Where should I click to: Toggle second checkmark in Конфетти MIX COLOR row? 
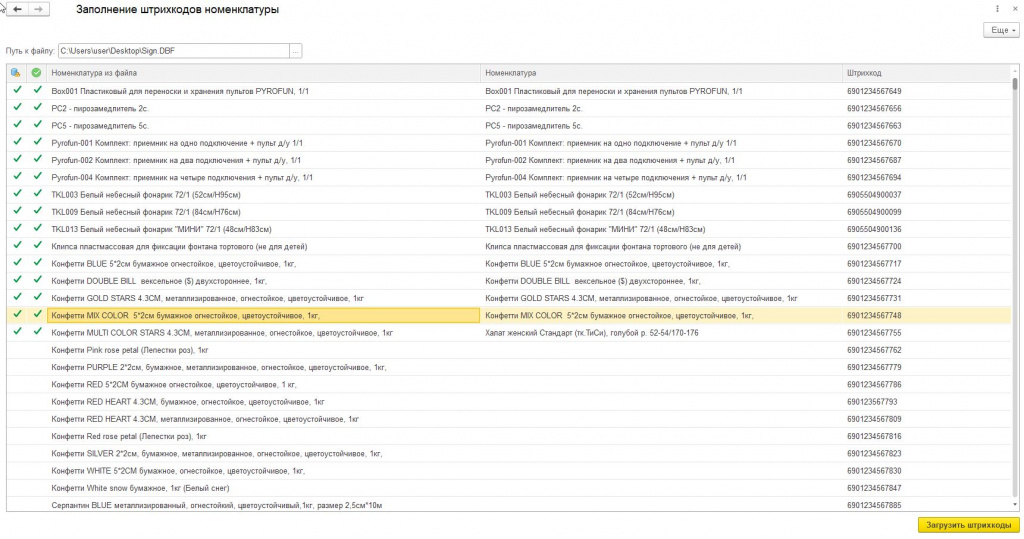[x=36, y=315]
